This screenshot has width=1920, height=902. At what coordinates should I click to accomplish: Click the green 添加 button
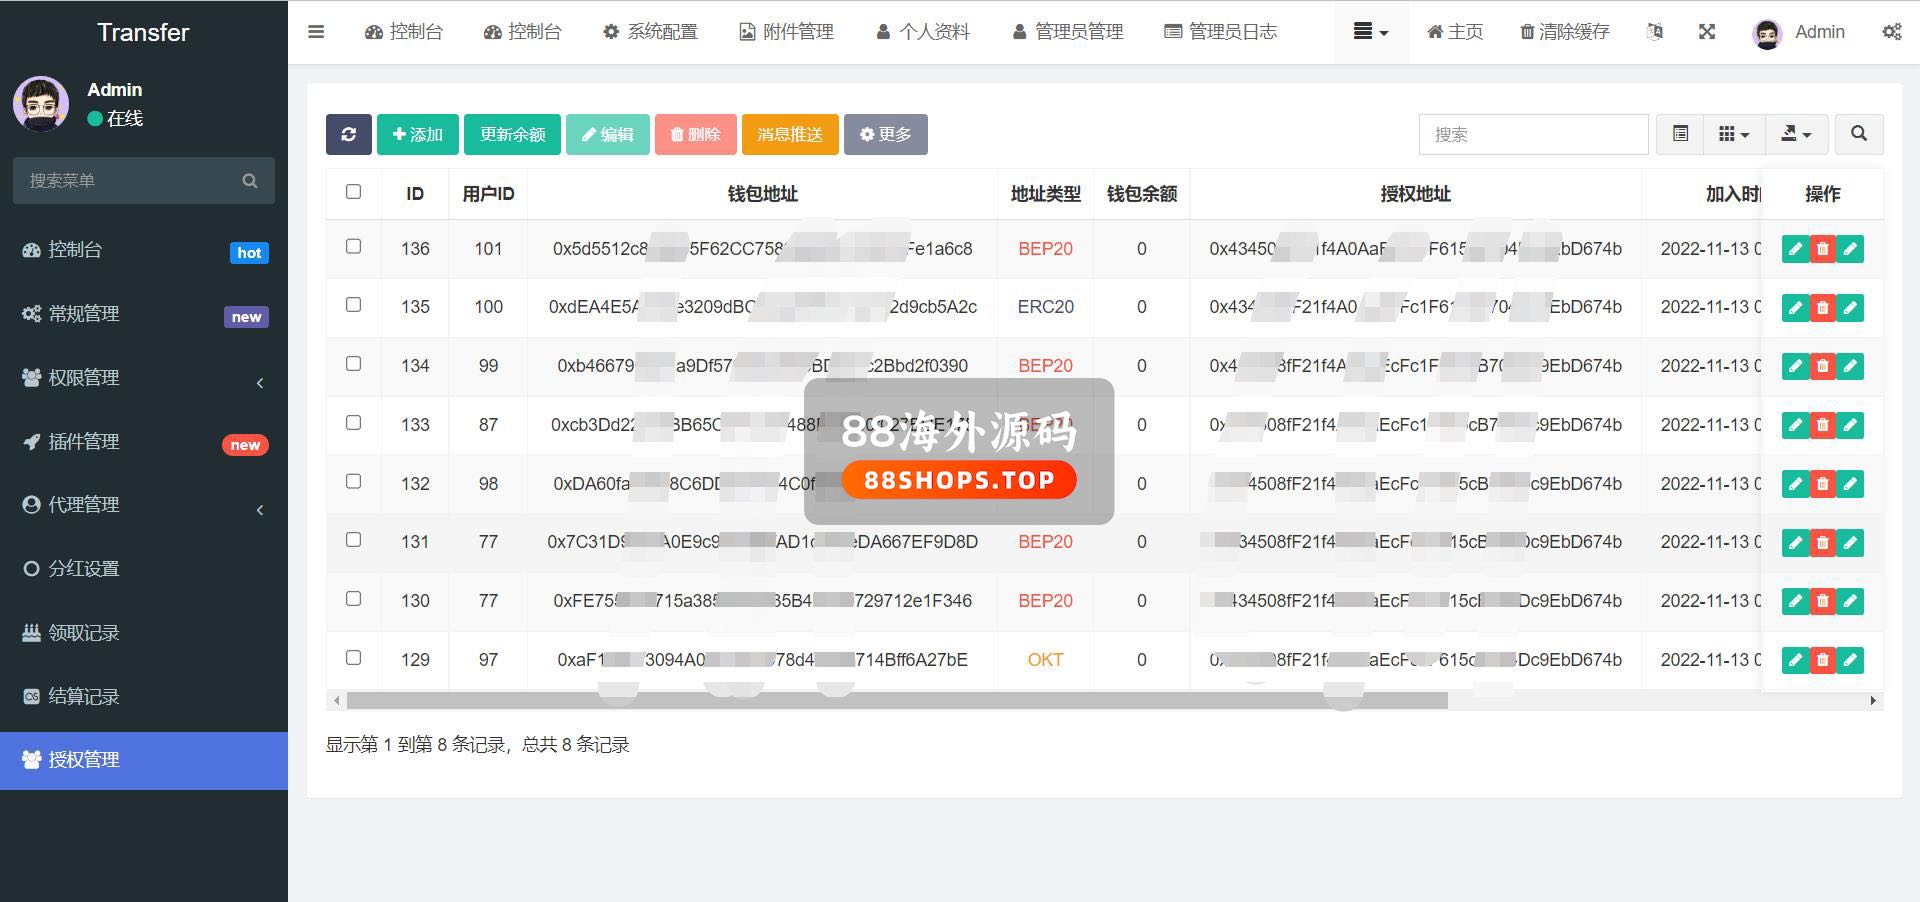coord(417,134)
